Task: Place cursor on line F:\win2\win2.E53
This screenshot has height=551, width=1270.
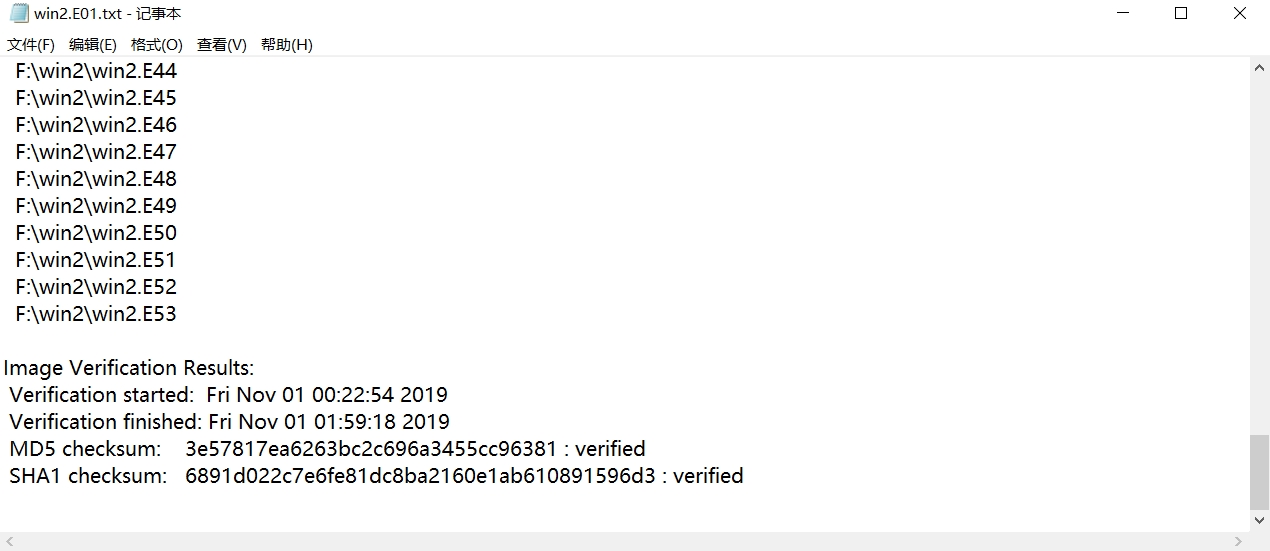Action: (96, 314)
